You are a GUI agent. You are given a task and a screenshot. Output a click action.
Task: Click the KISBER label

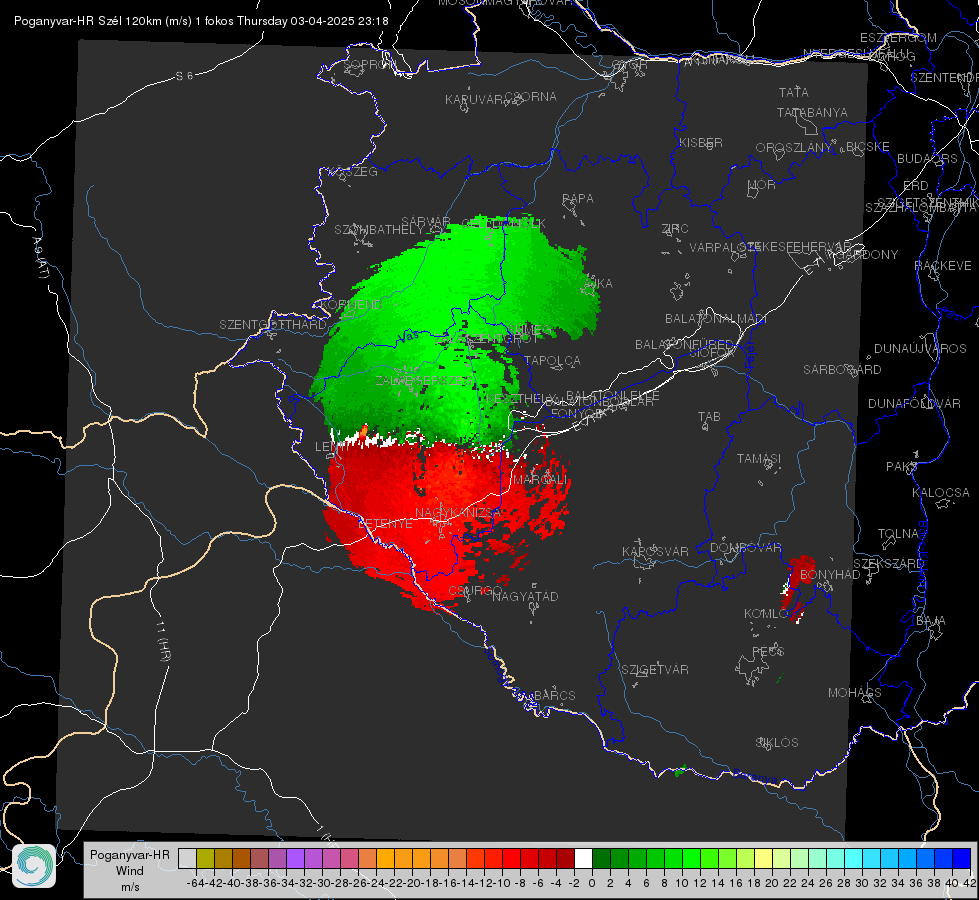[x=701, y=142]
